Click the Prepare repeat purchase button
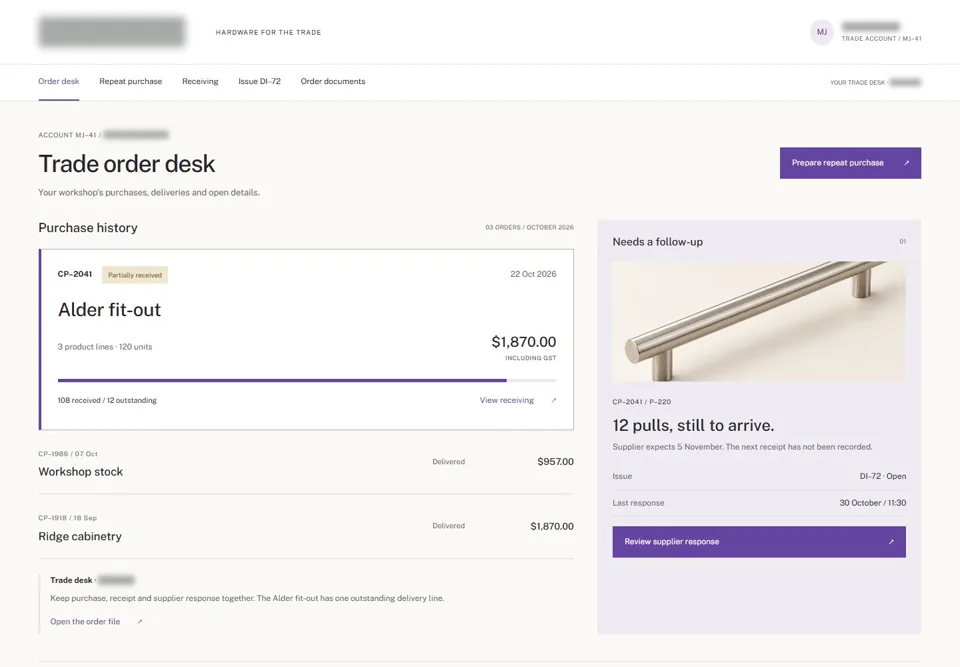The height and width of the screenshot is (667, 960). pos(850,163)
